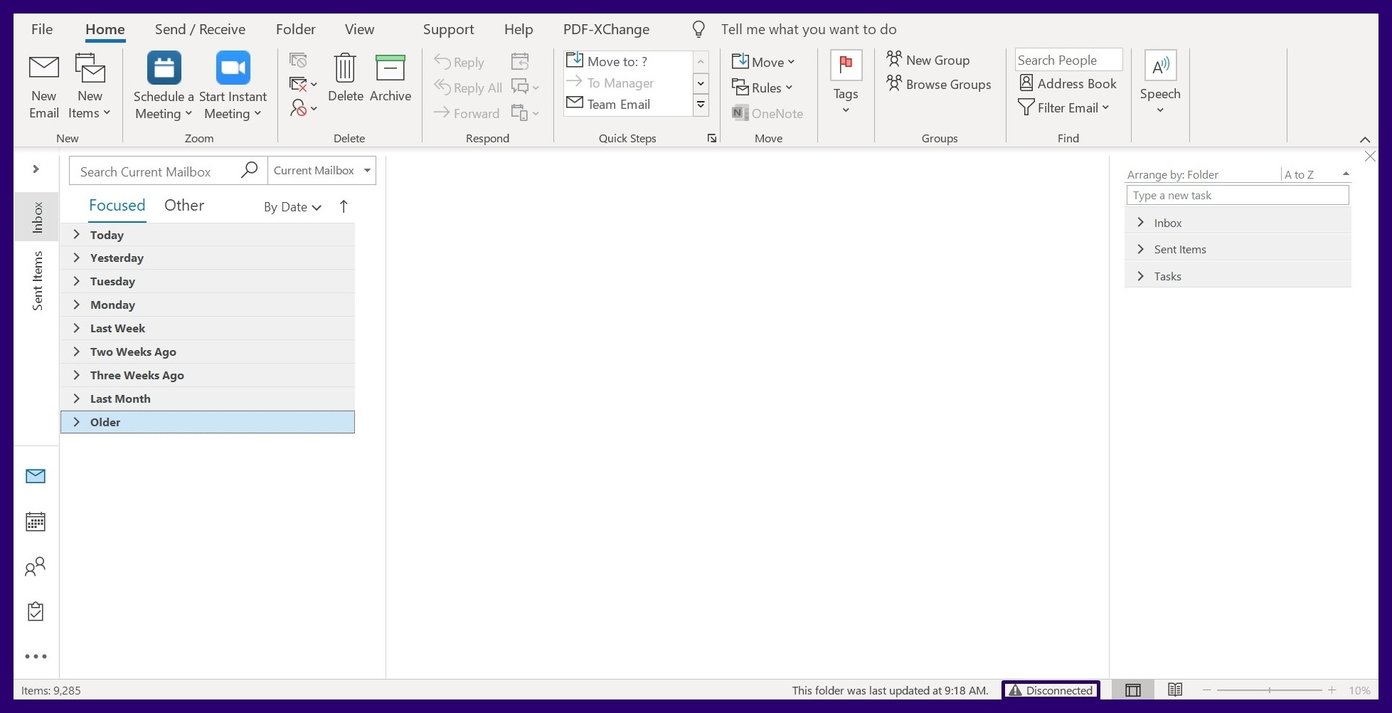1392x713 pixels.
Task: Adjust the zoom slider
Action: 1269,690
